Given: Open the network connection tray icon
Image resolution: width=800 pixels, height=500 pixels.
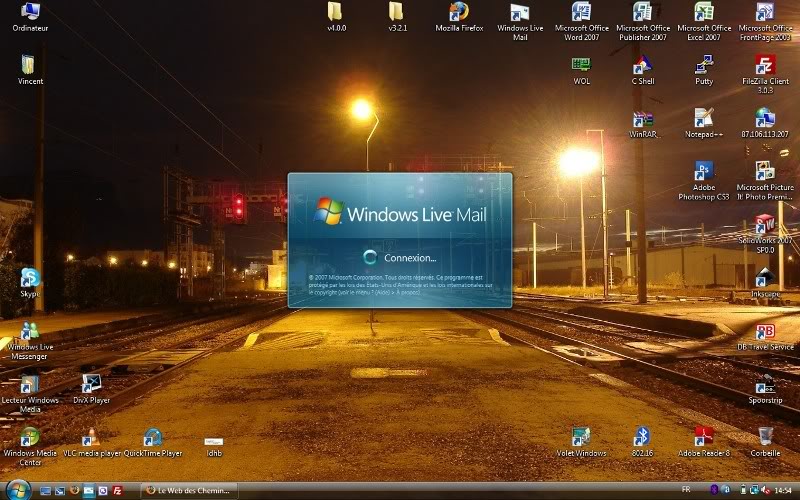Looking at the screenshot, I should point(754,490).
